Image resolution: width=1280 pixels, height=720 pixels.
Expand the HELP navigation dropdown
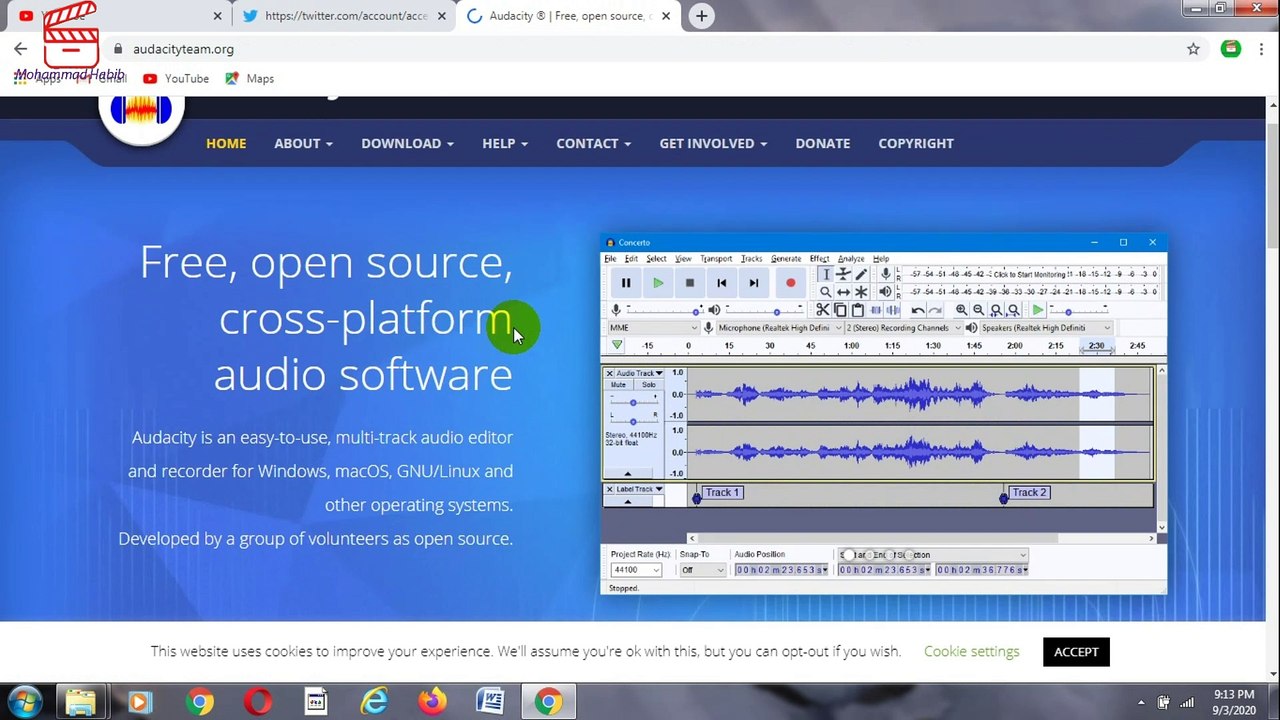coord(505,143)
